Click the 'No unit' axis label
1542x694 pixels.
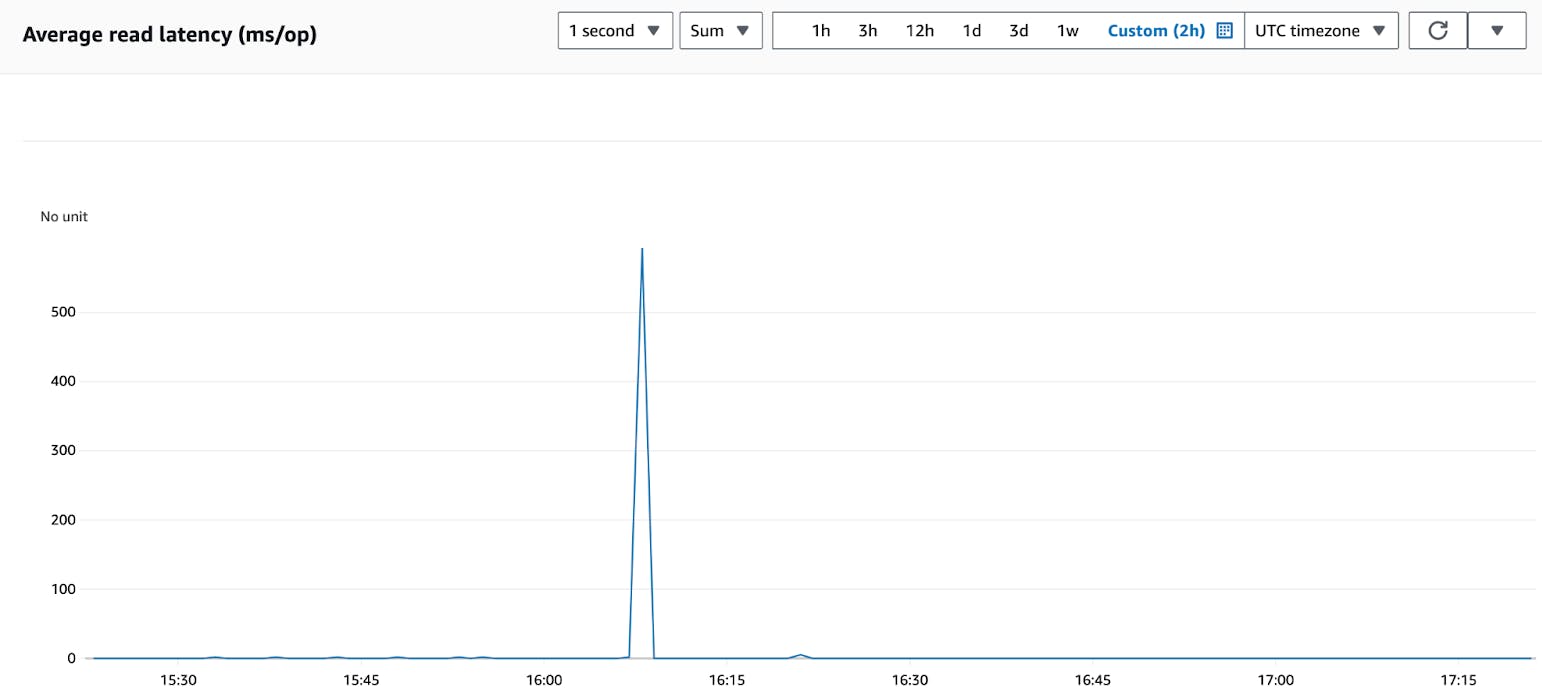click(x=64, y=216)
